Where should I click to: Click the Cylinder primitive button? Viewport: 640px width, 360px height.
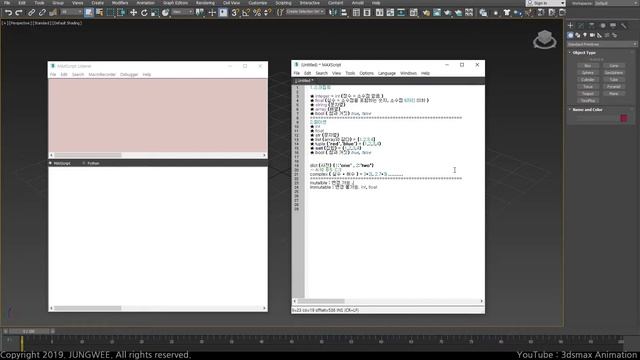click(x=588, y=80)
